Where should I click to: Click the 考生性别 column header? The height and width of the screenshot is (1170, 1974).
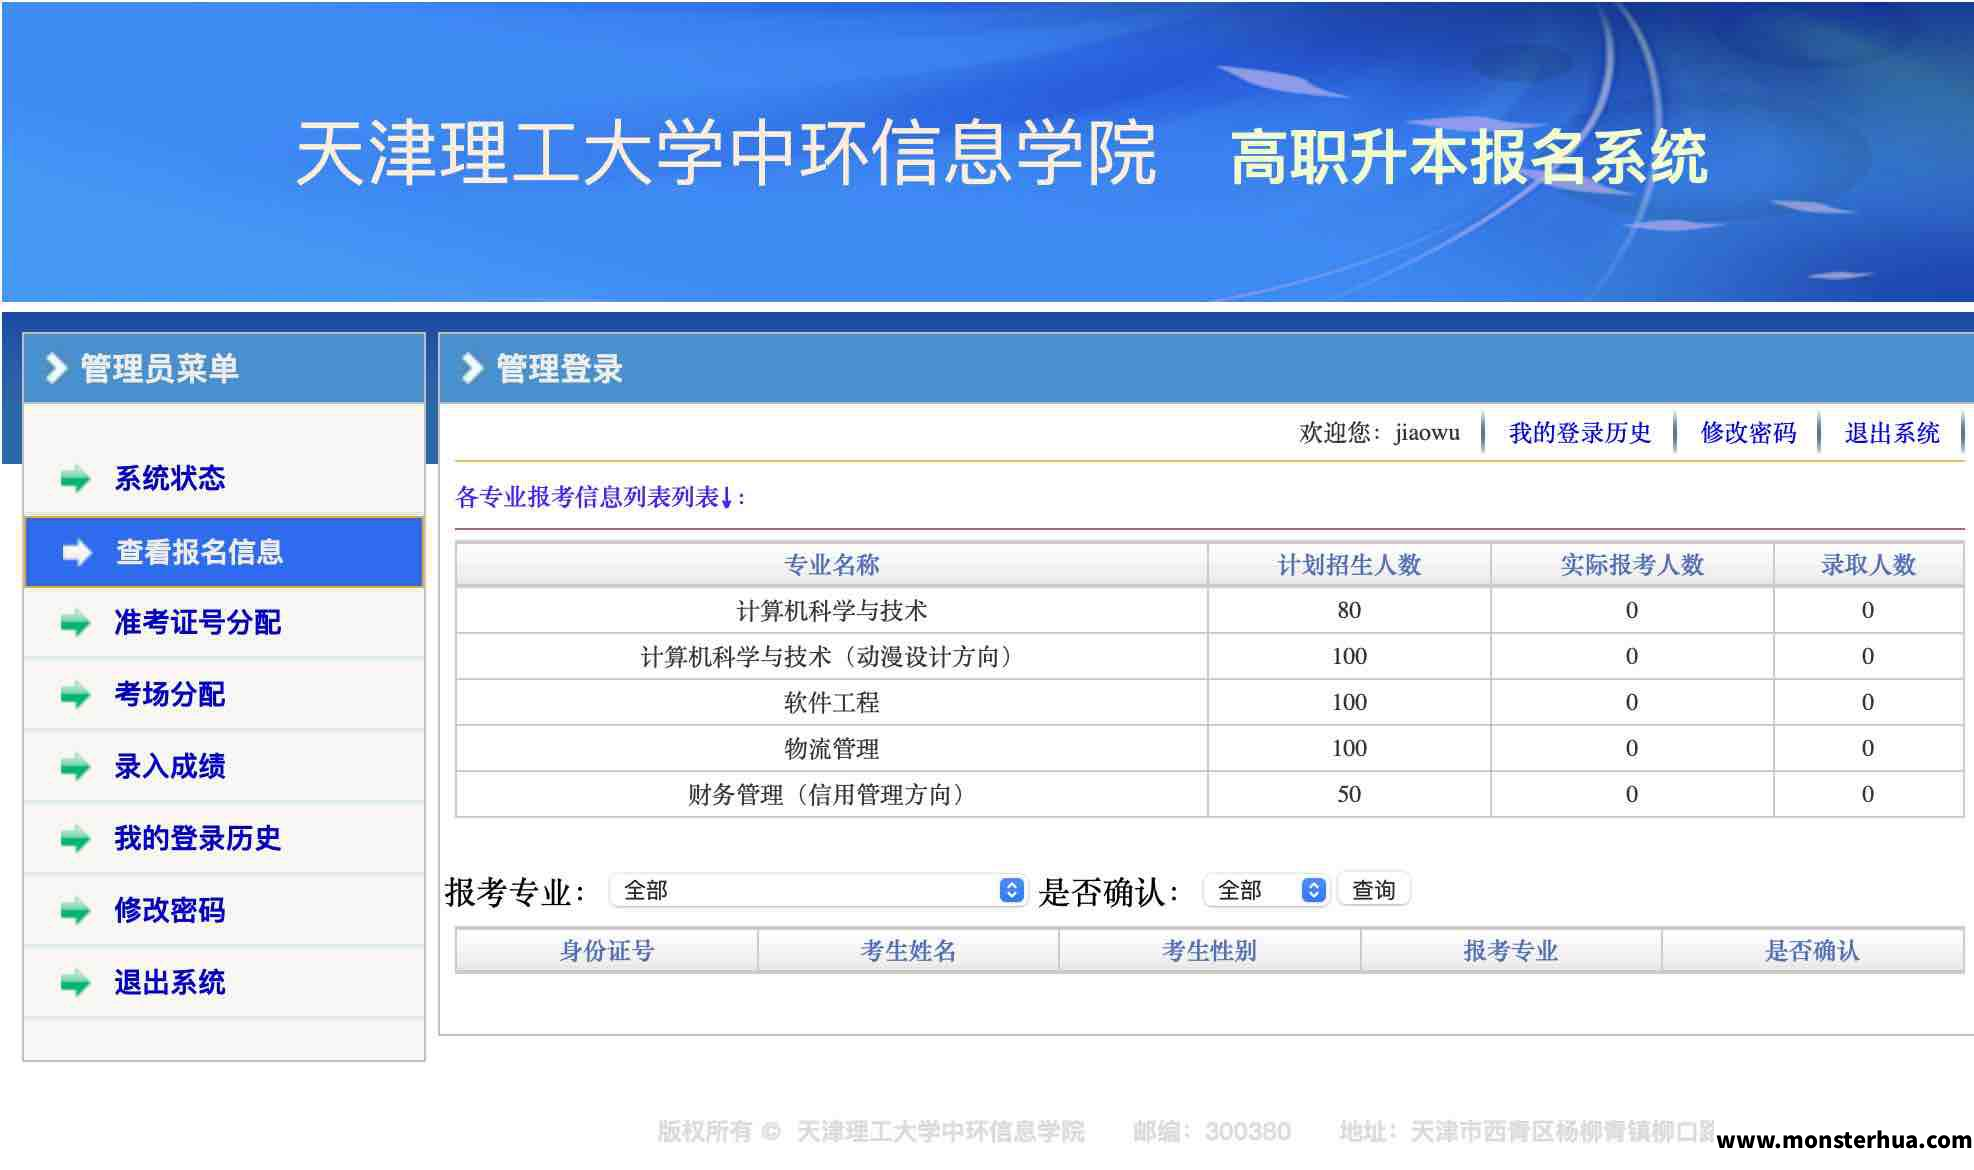[1209, 951]
